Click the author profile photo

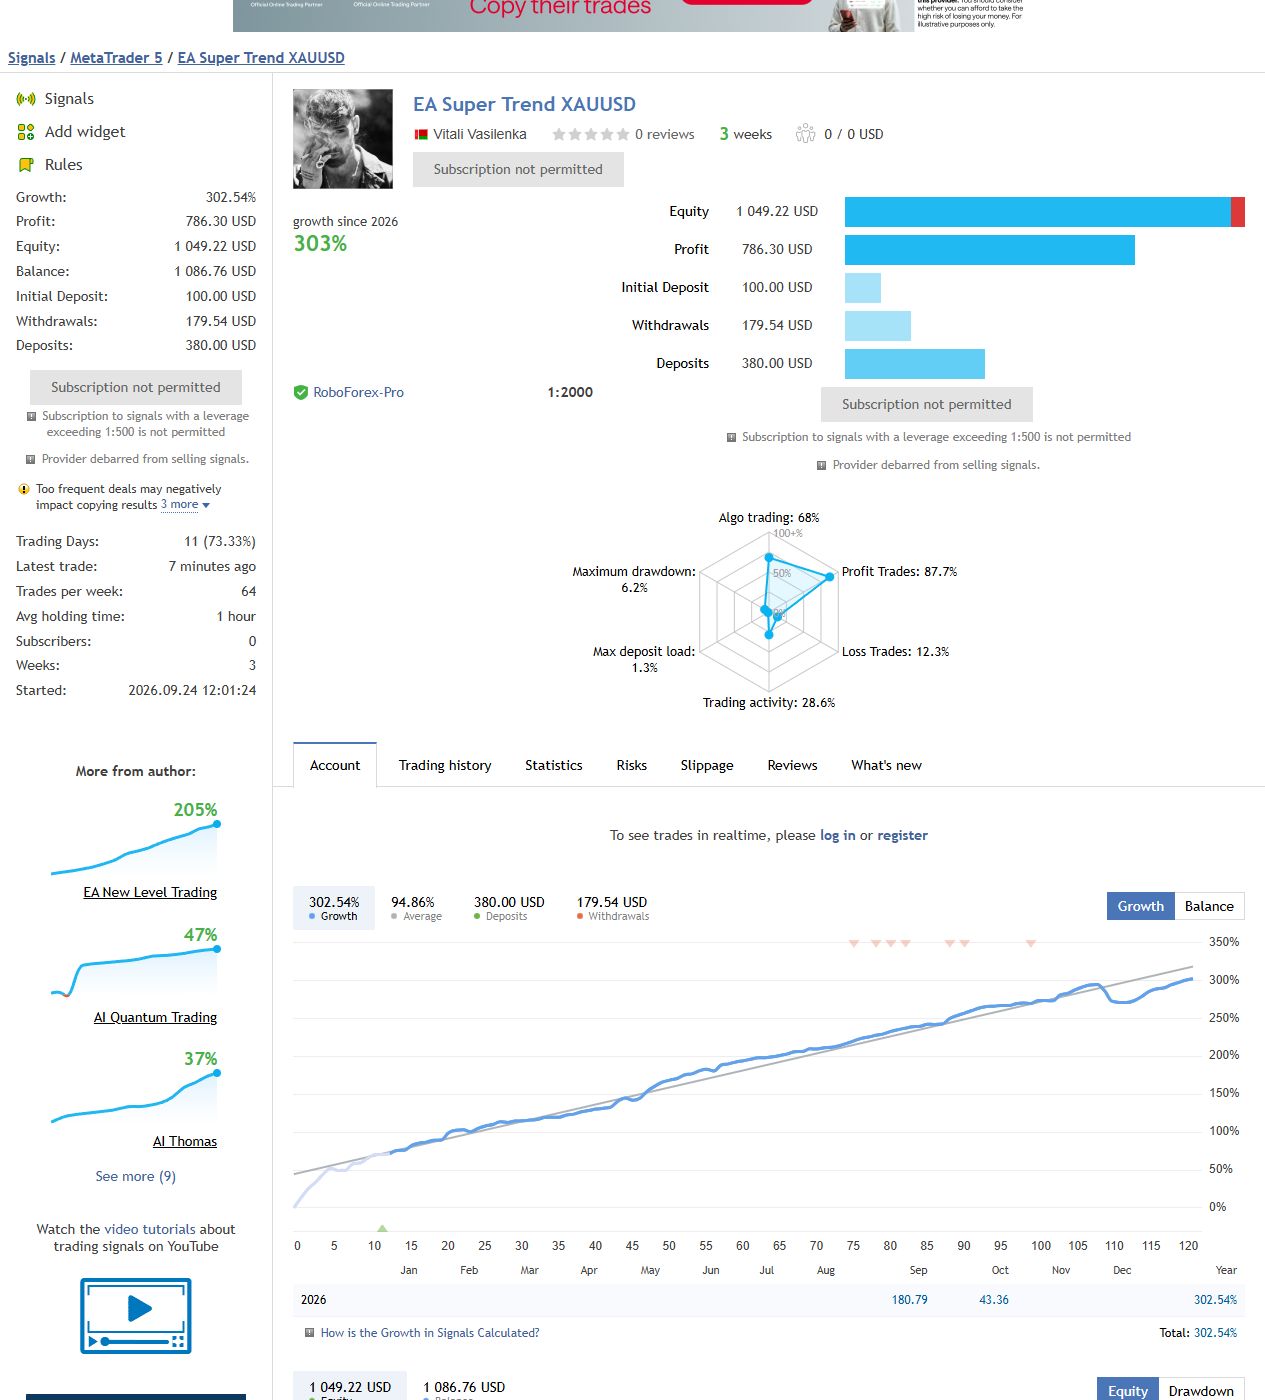click(x=343, y=139)
